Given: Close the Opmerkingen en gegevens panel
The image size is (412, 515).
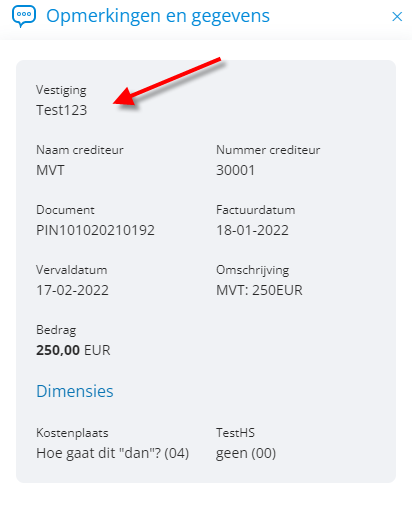Looking at the screenshot, I should tap(397, 16).
